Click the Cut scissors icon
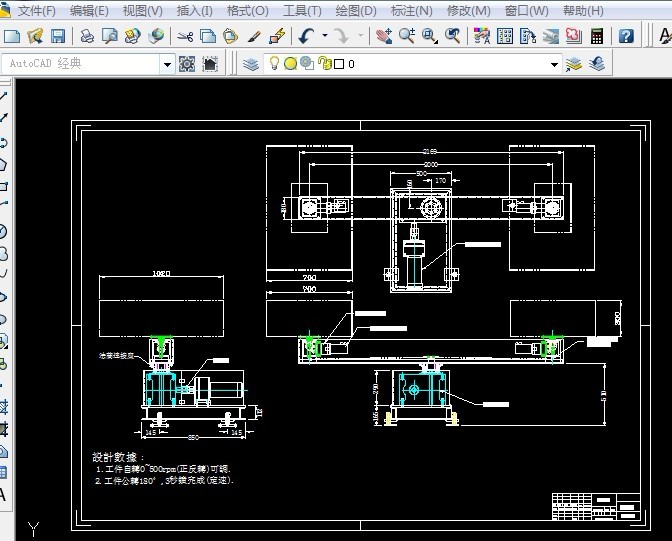 pos(185,36)
